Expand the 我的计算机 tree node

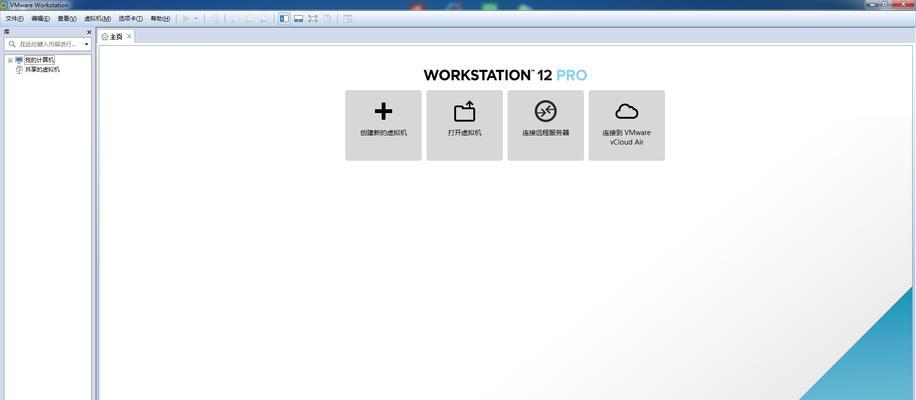pyautogui.click(x=10, y=60)
